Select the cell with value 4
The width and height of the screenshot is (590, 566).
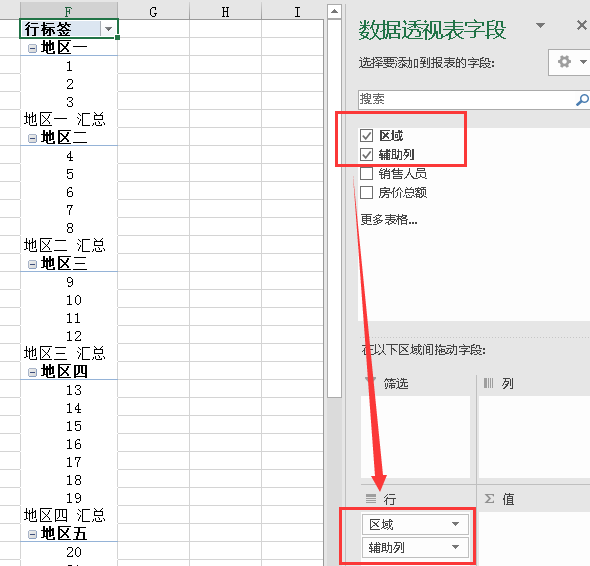(69, 156)
